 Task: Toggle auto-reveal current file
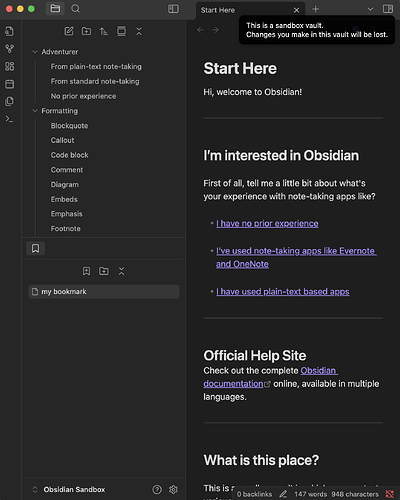click(121, 31)
